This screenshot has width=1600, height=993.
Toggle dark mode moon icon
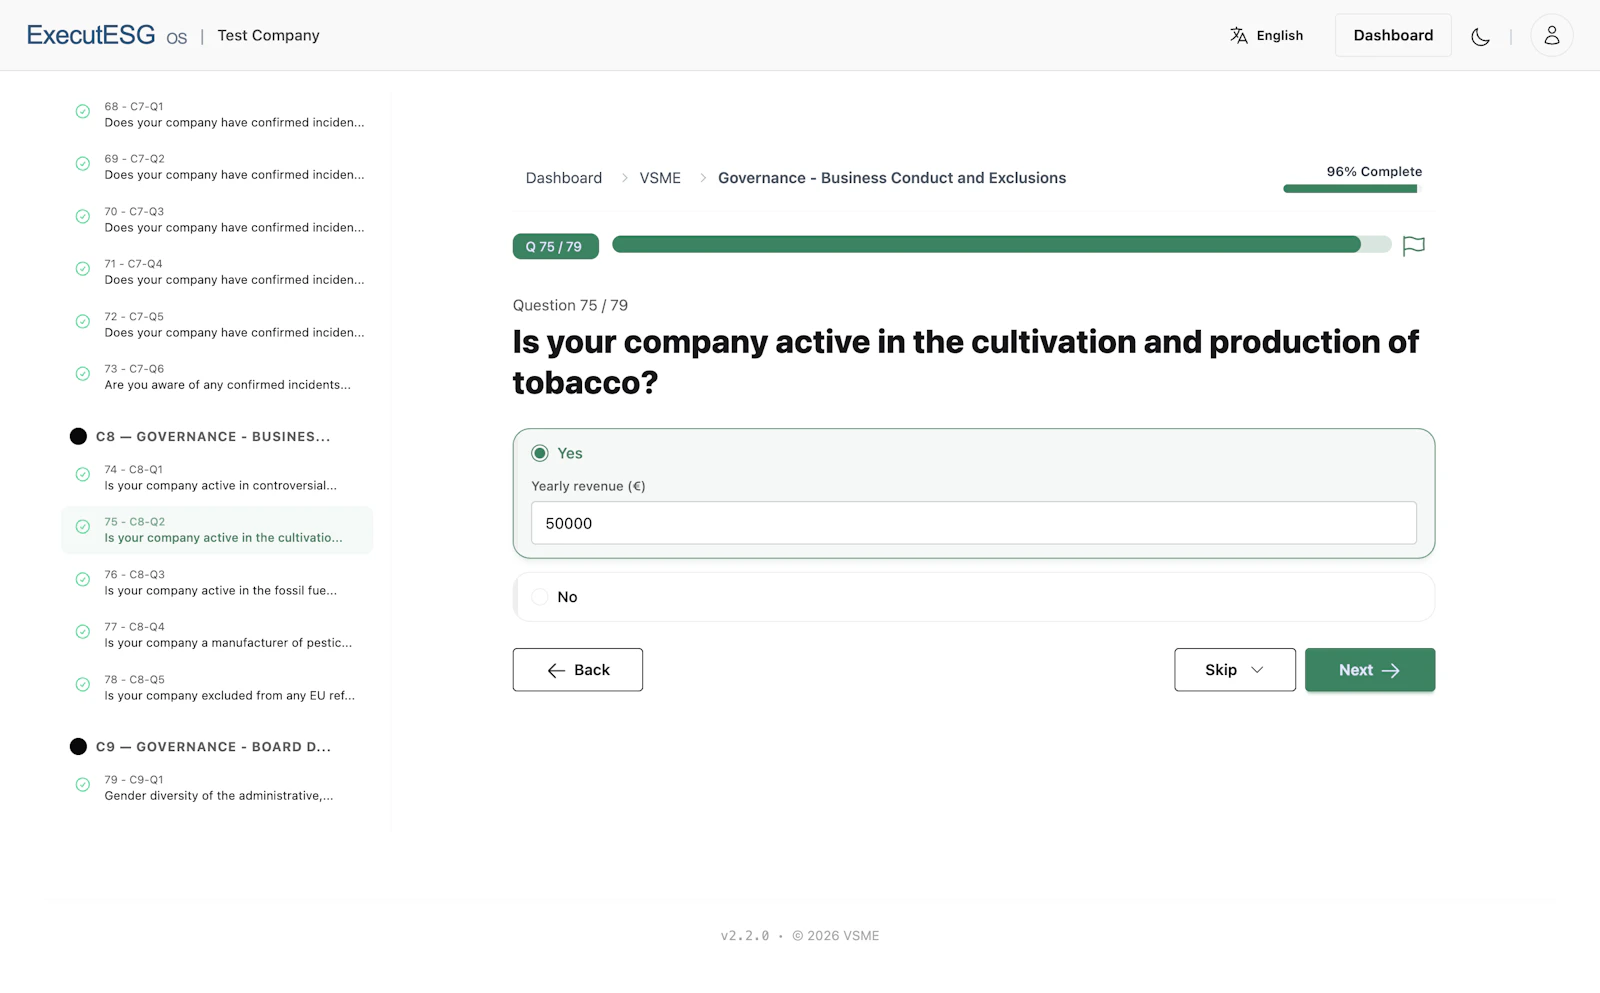1480,36
